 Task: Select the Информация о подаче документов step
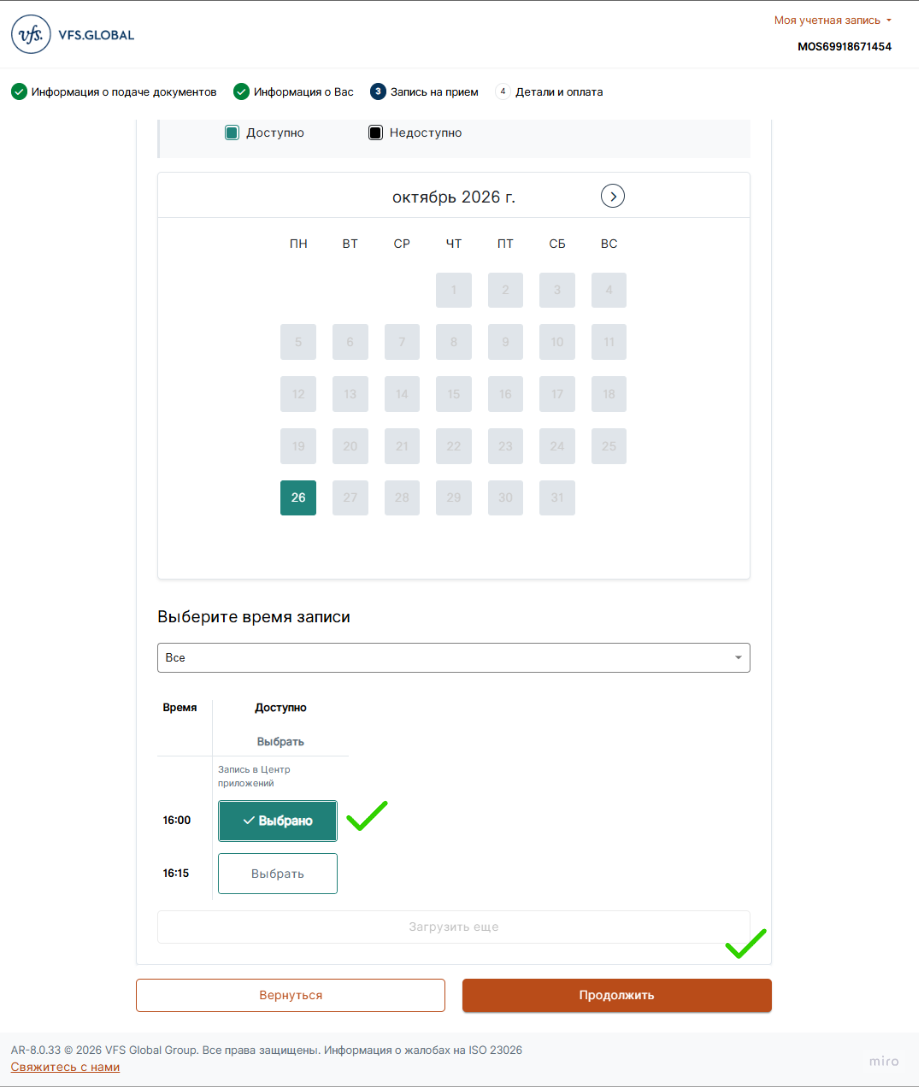(114, 92)
